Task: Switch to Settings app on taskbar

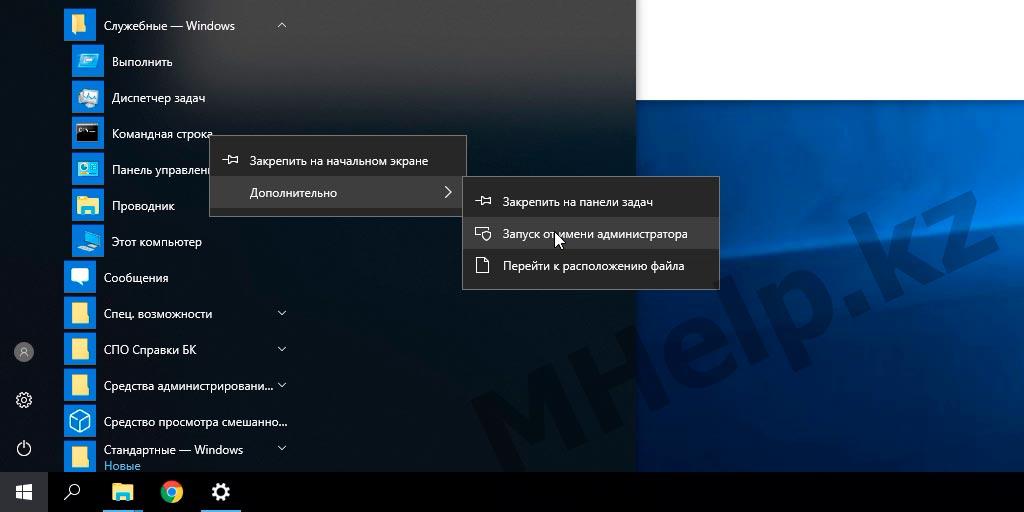Action: pos(221,492)
